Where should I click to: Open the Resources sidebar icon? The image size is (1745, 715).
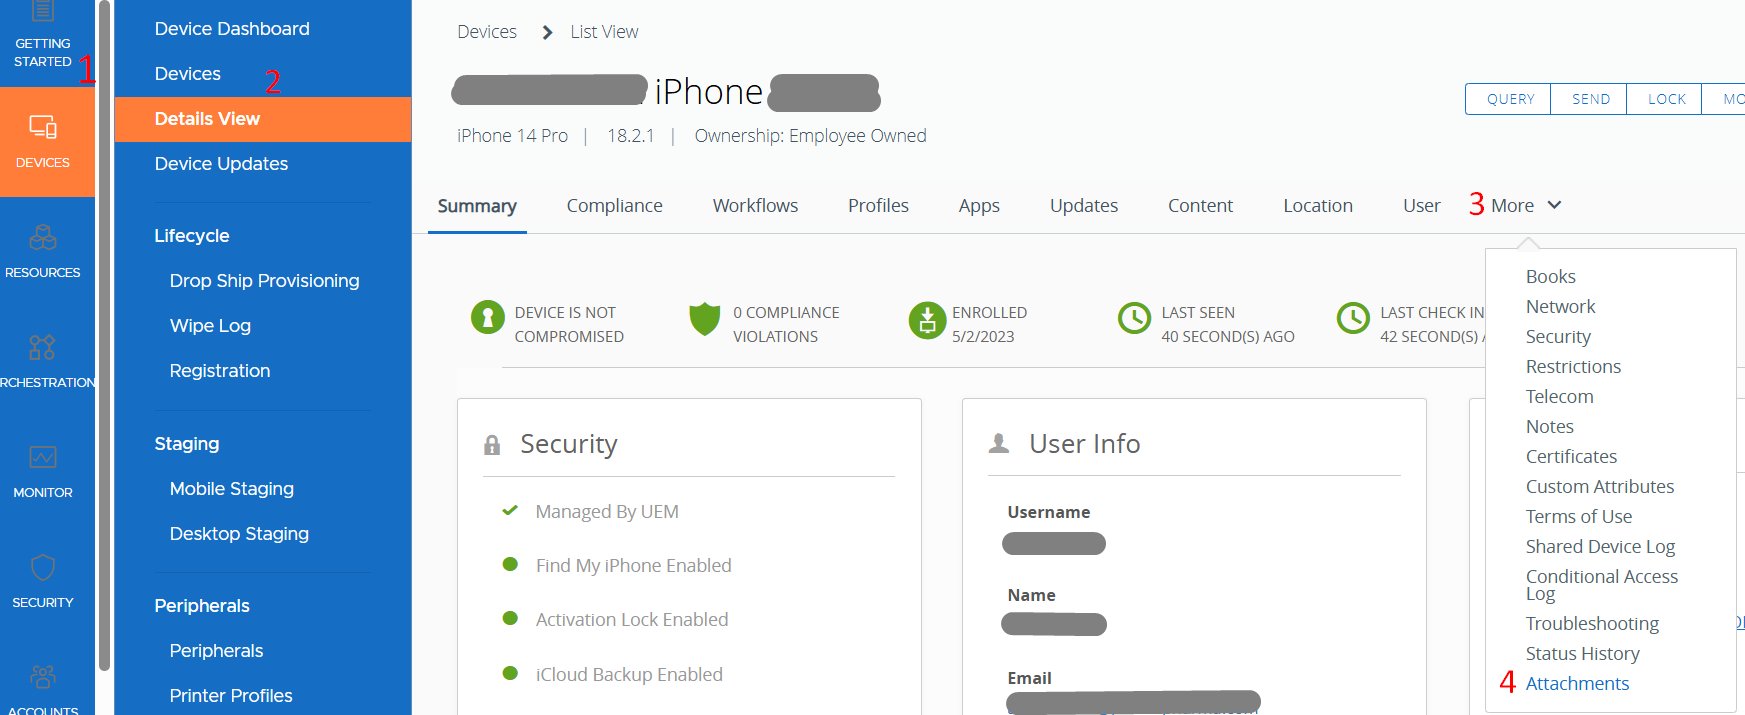43,238
